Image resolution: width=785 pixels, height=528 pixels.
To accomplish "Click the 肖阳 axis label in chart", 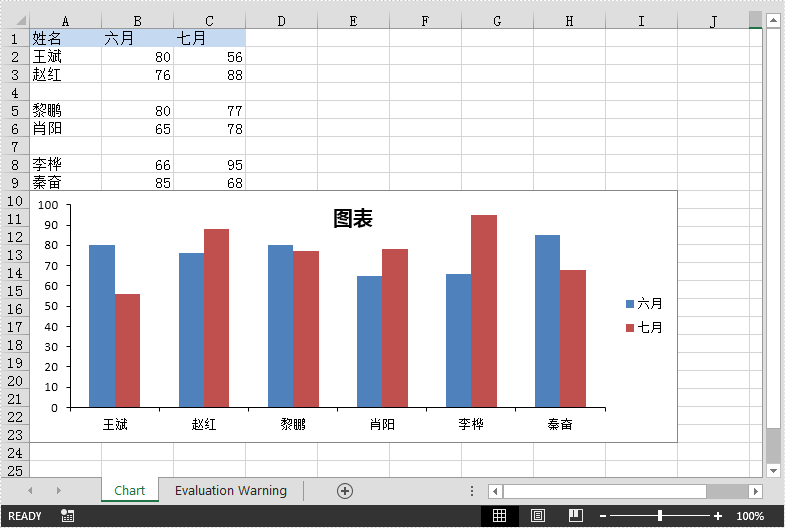I will pos(382,424).
